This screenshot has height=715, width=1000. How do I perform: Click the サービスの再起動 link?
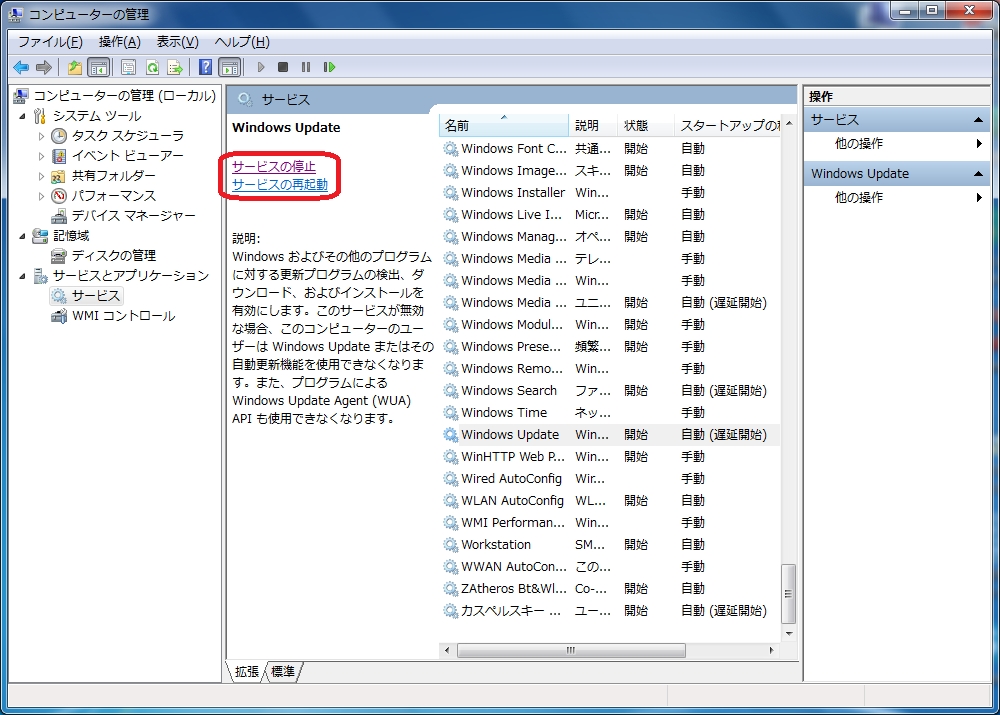(280, 184)
